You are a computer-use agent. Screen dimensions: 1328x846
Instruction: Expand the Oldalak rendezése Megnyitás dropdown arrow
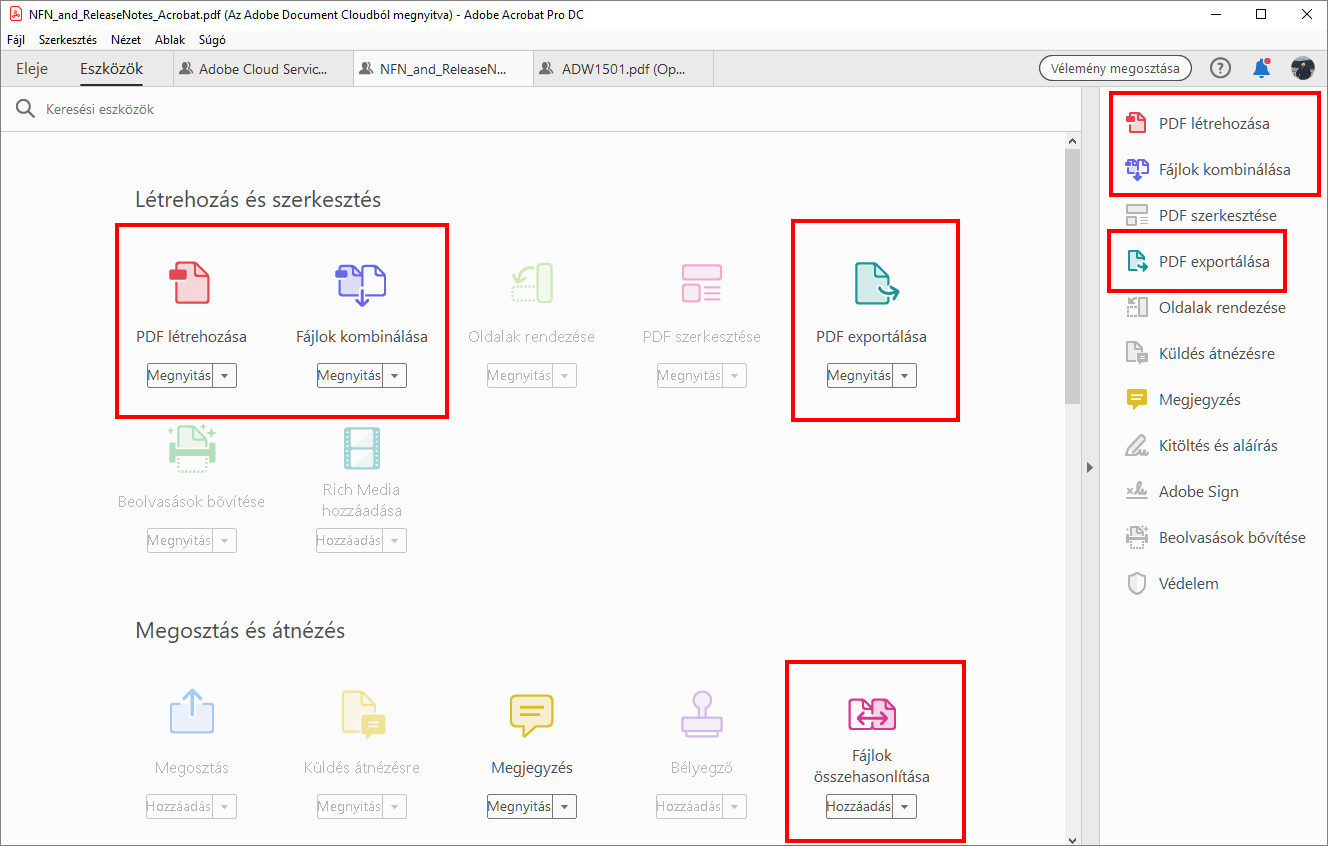pyautogui.click(x=566, y=376)
